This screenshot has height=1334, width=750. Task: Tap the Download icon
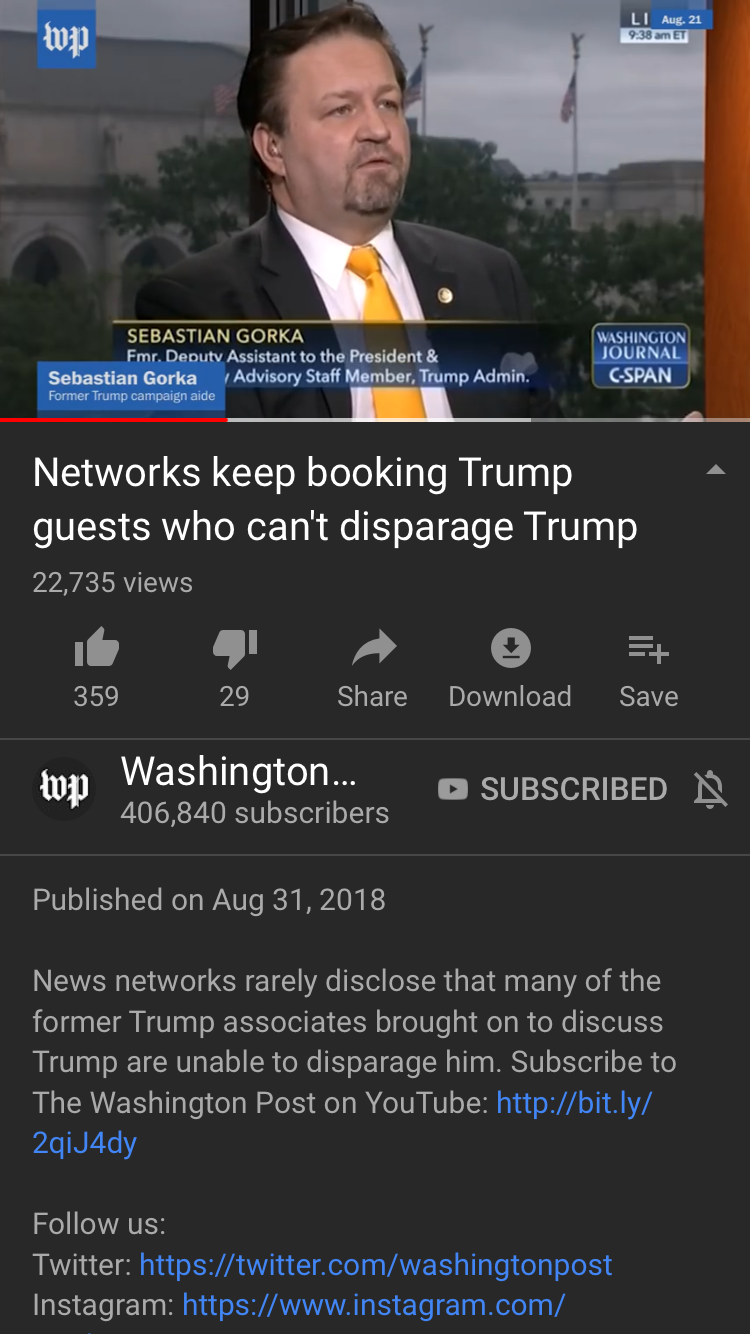click(x=510, y=649)
